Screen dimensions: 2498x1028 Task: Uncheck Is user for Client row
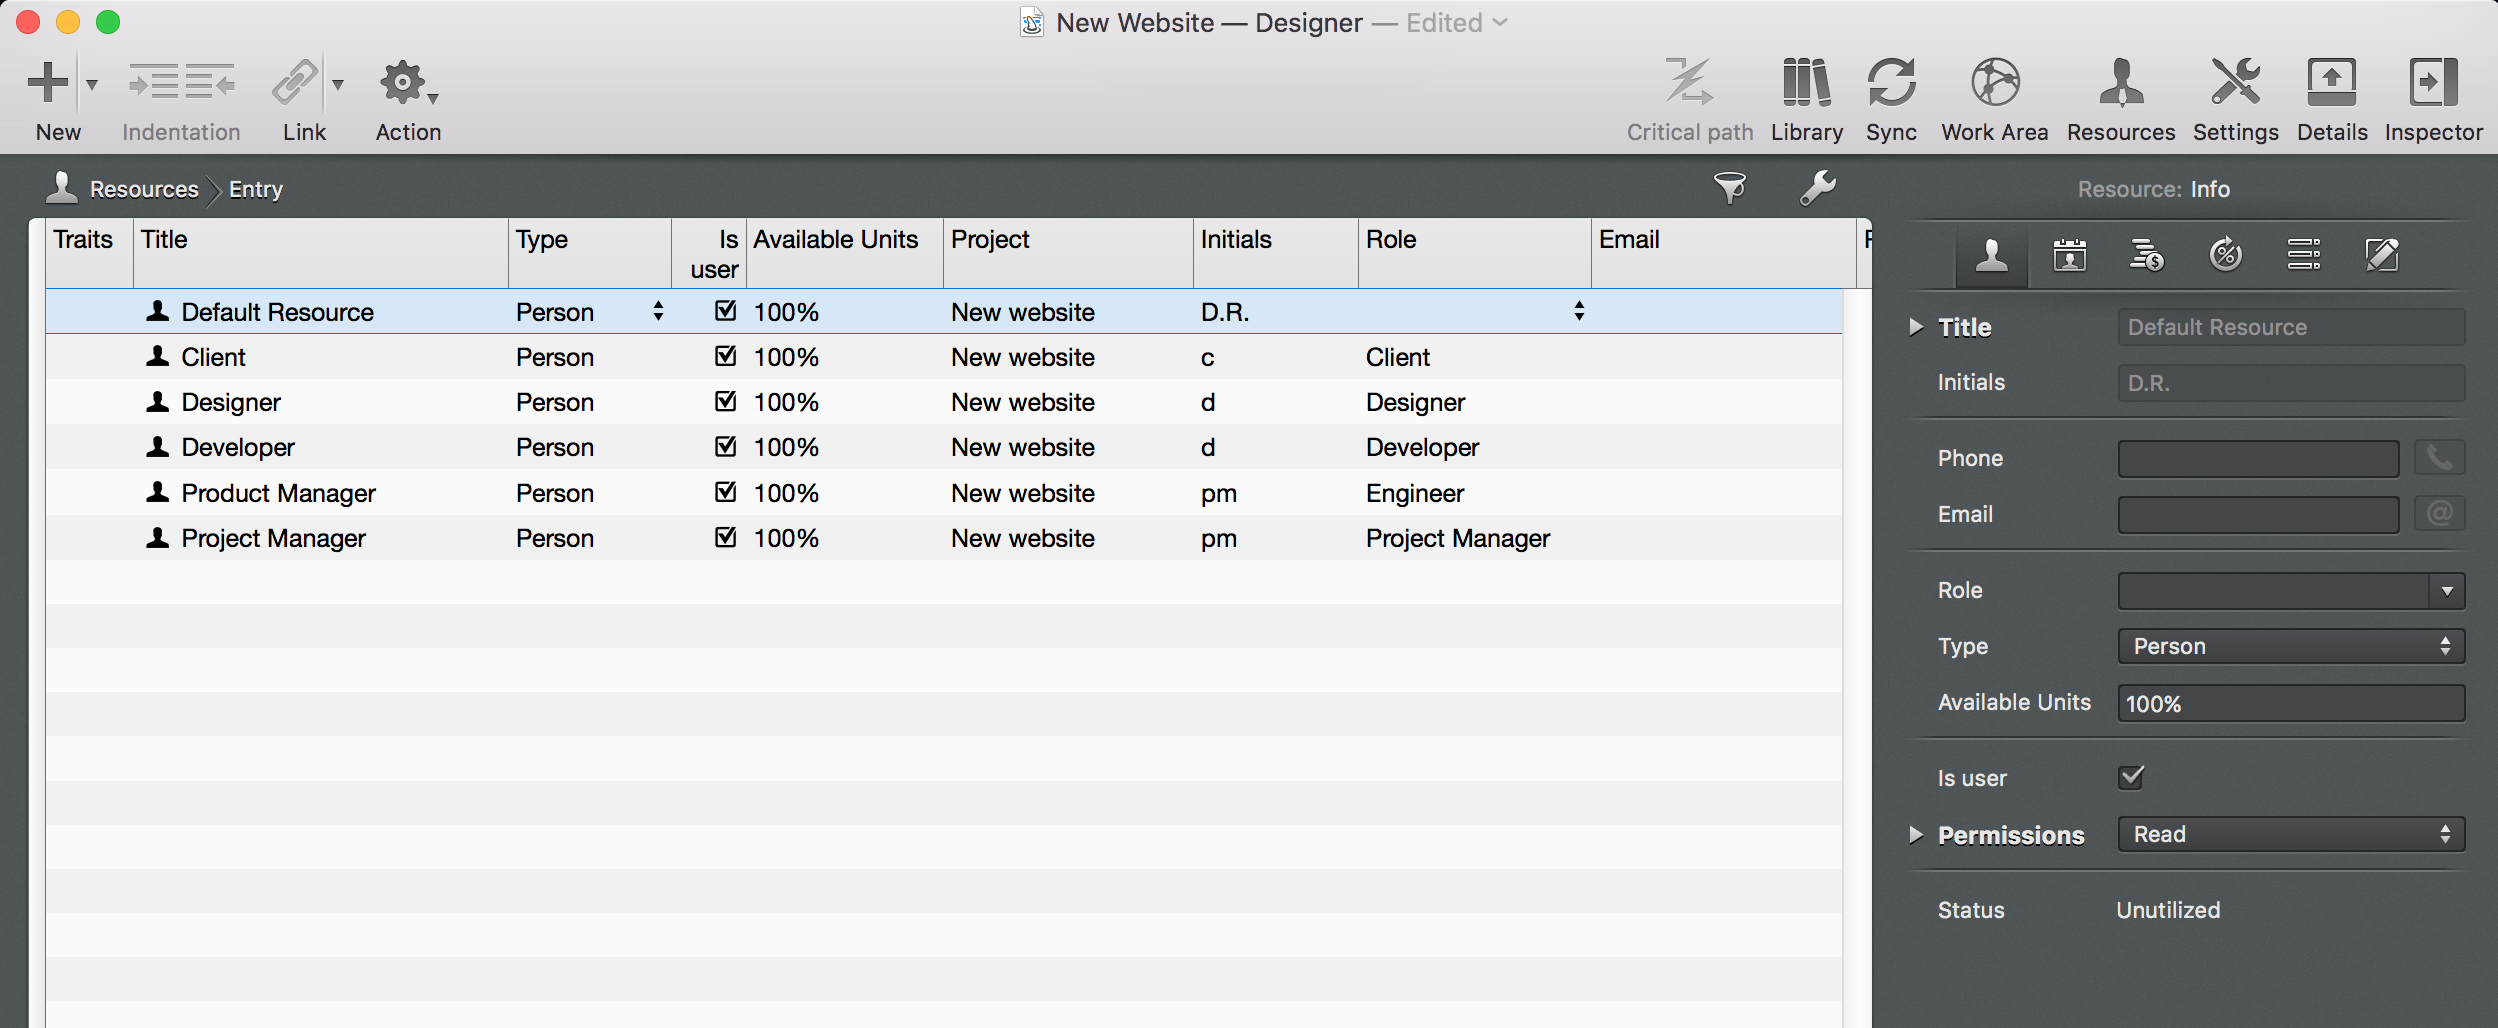point(725,357)
